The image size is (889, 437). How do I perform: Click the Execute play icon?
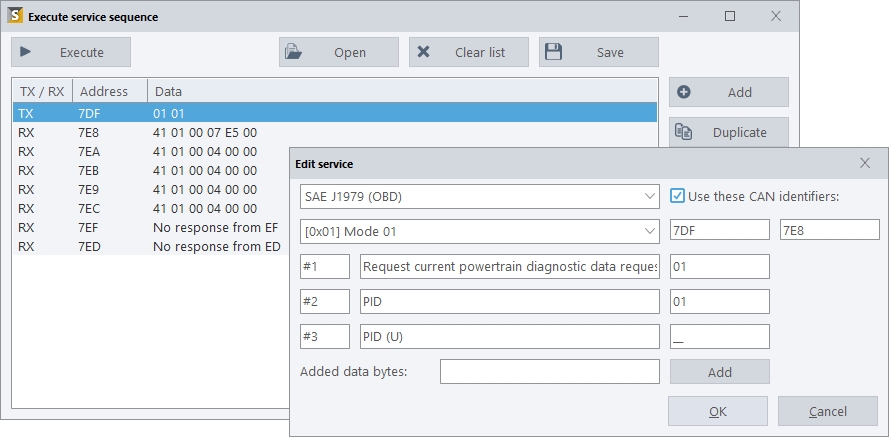26,52
